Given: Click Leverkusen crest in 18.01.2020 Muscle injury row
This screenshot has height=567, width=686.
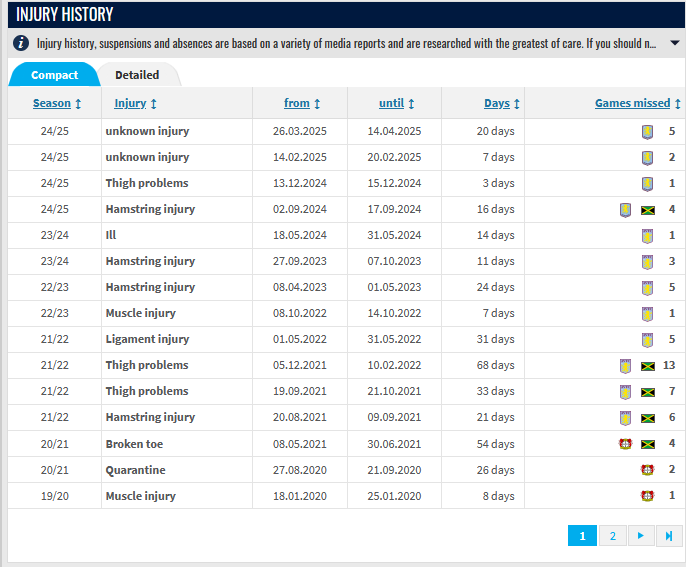Looking at the screenshot, I should 648,496.
